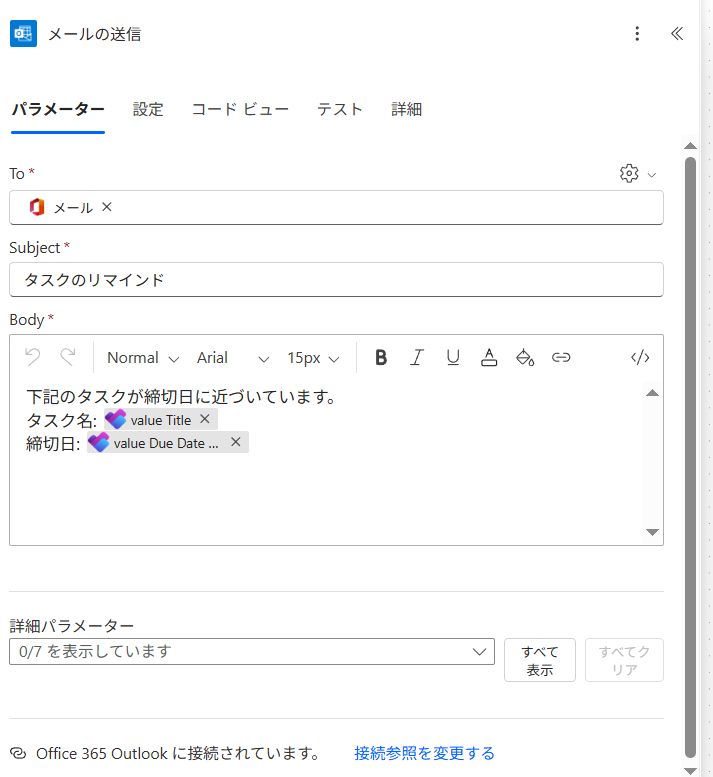Remove the value Title token
This screenshot has height=777, width=713.
(x=205, y=419)
